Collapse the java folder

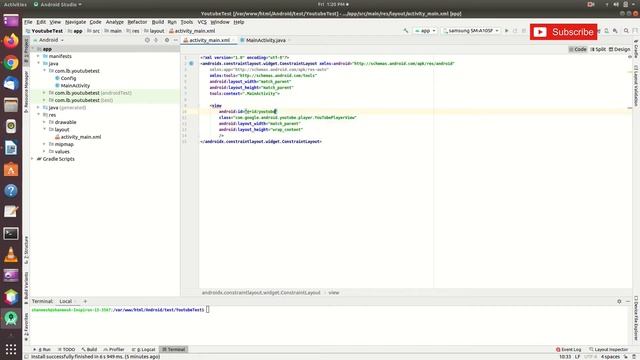click(38, 64)
